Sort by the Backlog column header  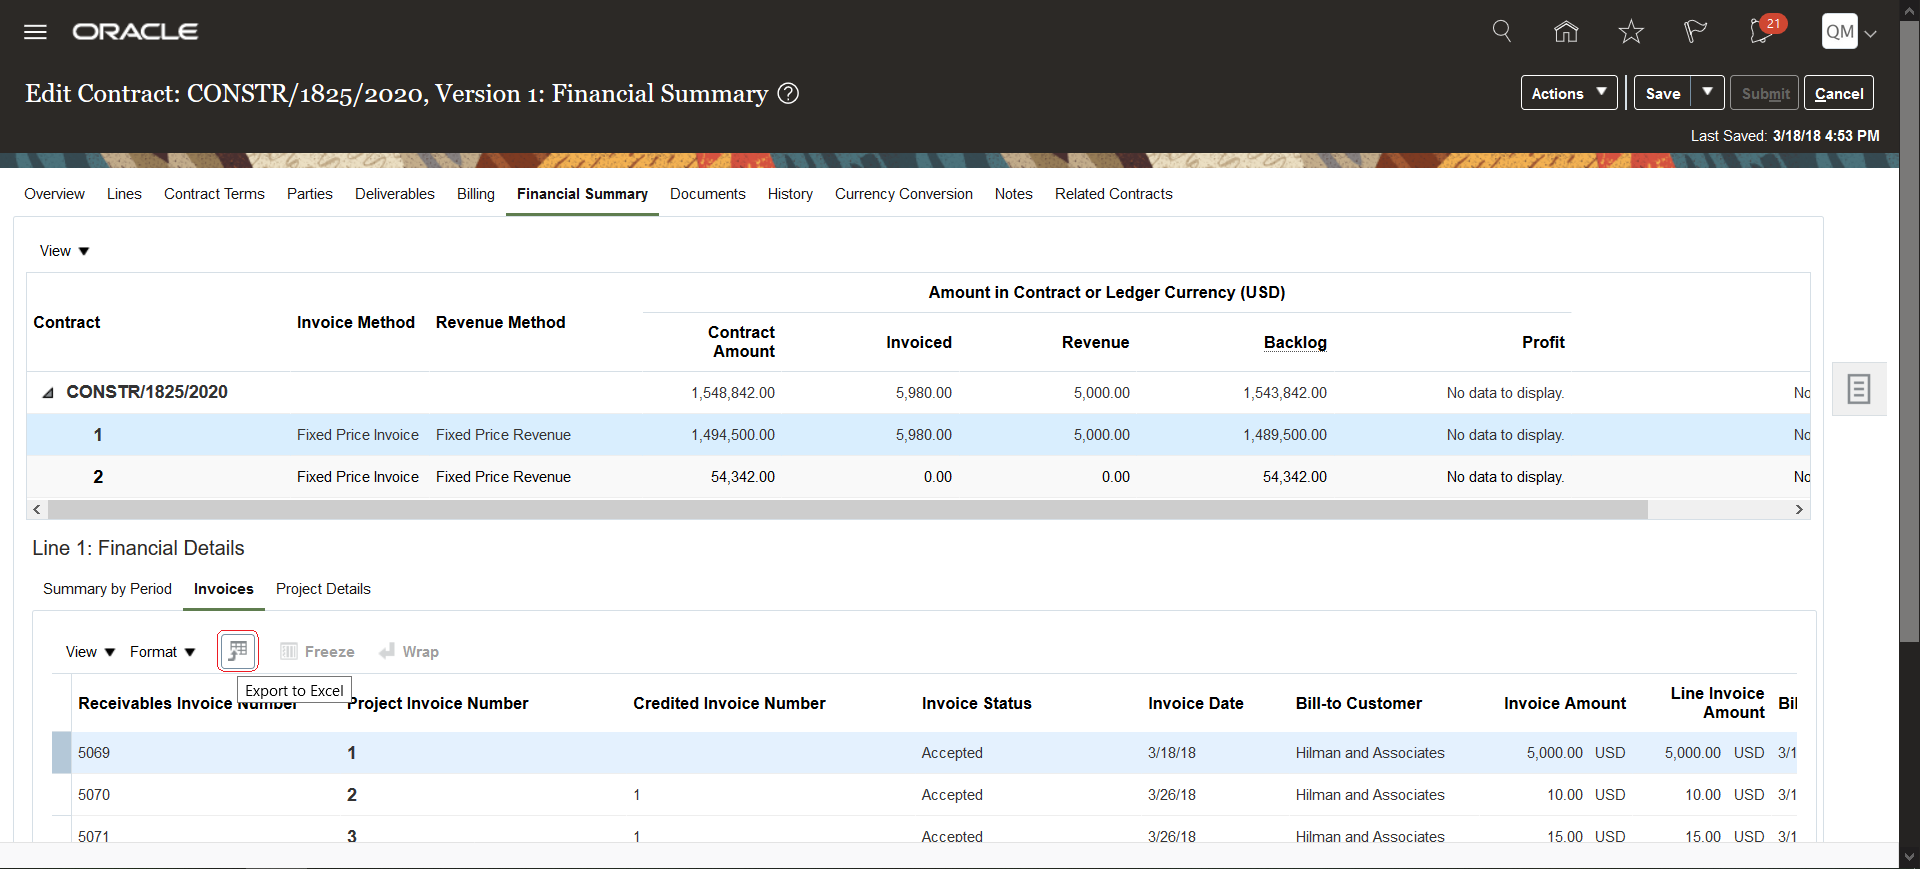1294,342
